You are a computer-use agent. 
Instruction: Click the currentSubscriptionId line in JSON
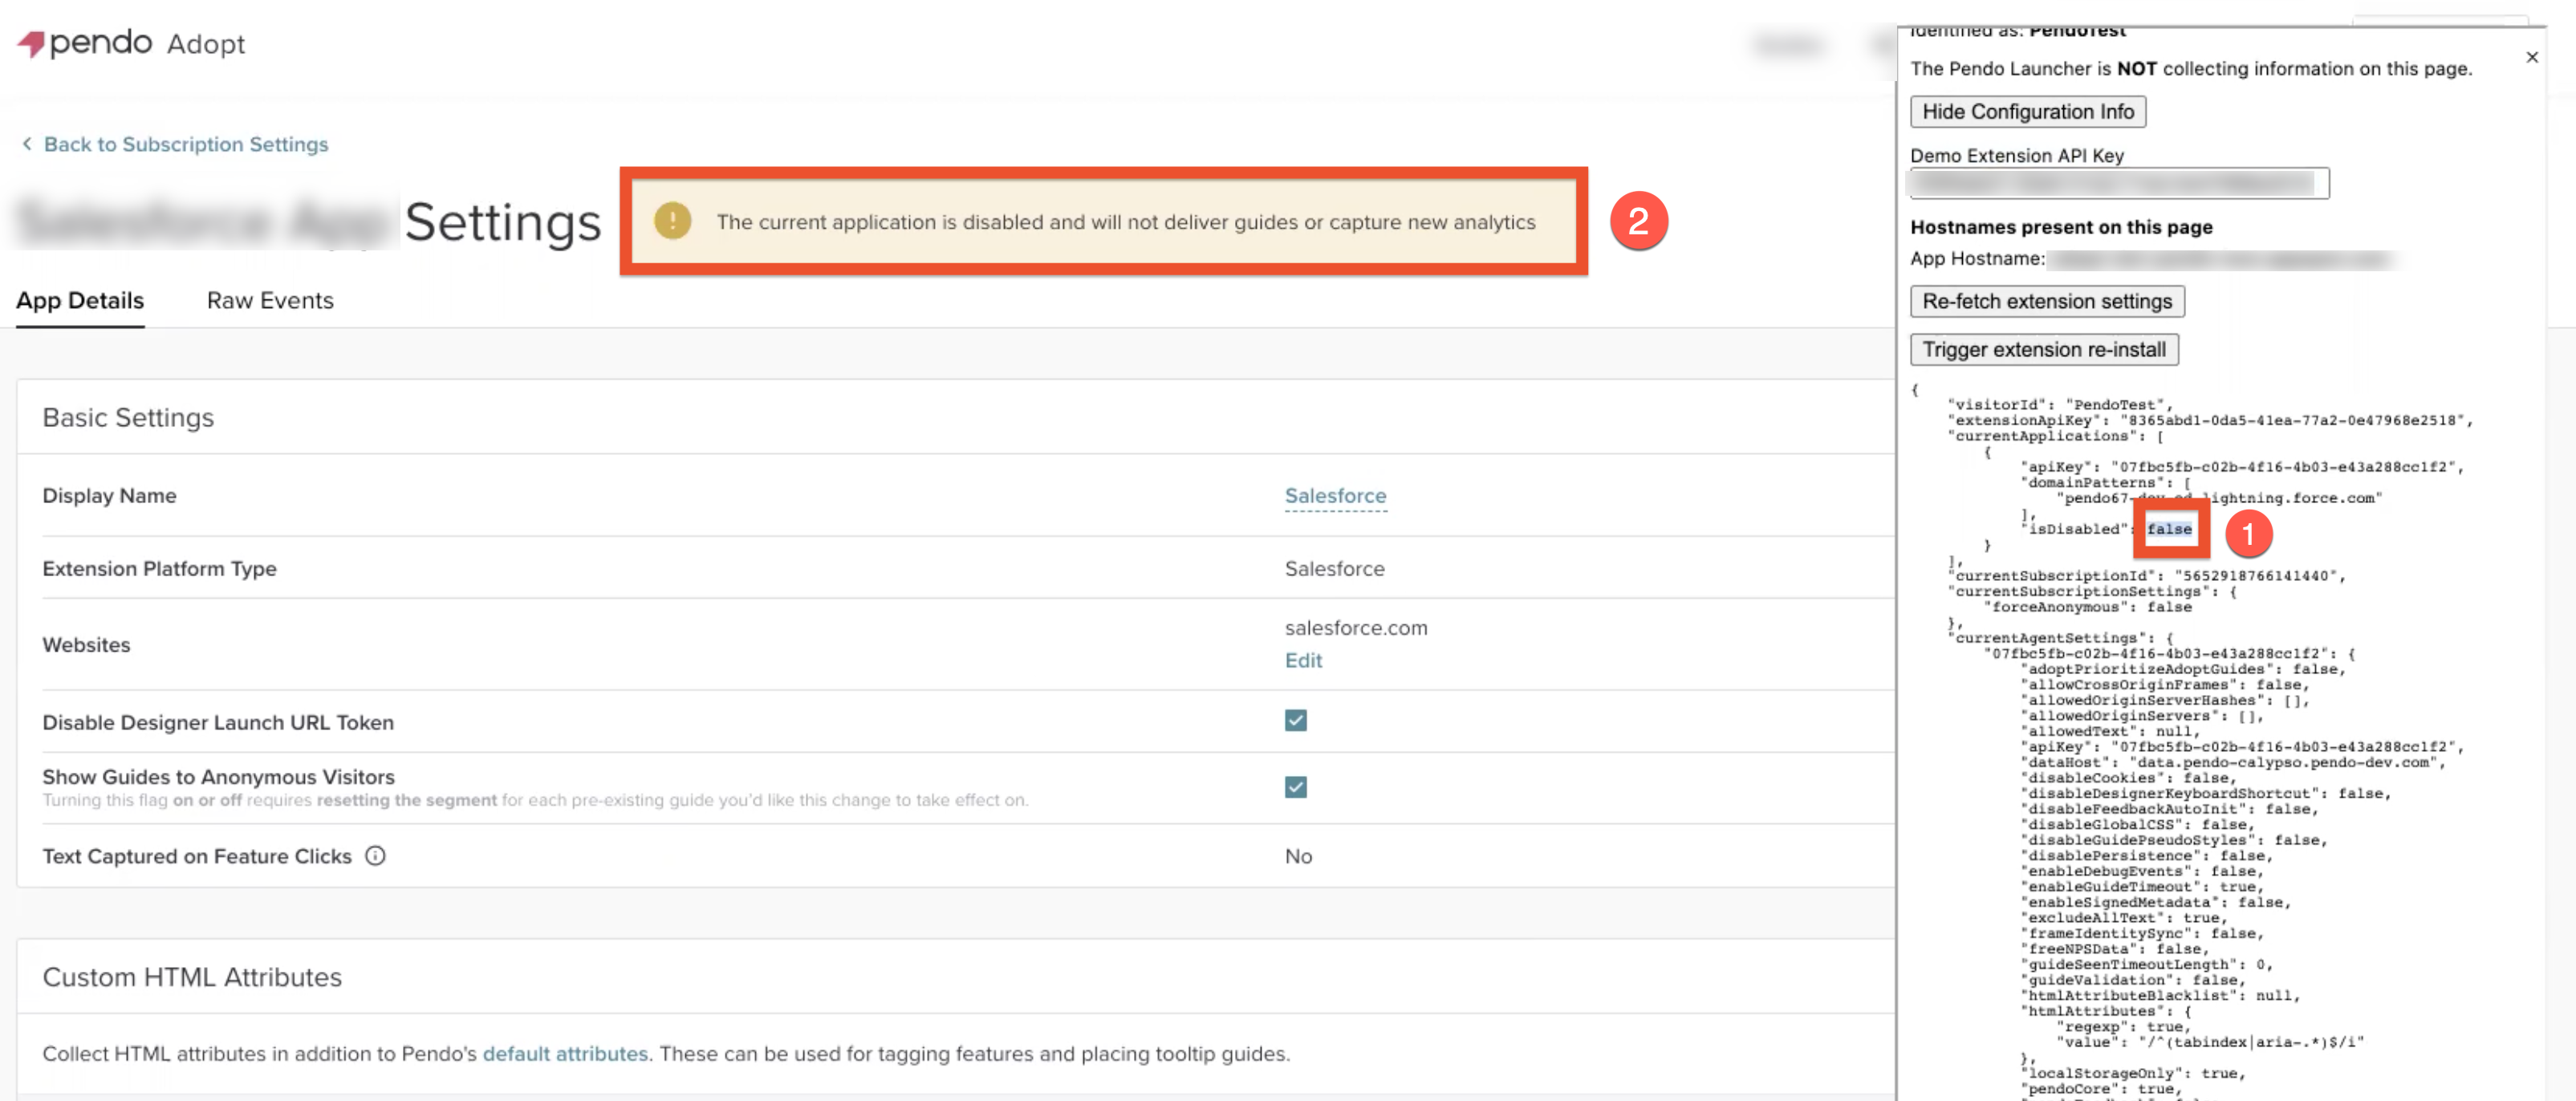pyautogui.click(x=2145, y=576)
